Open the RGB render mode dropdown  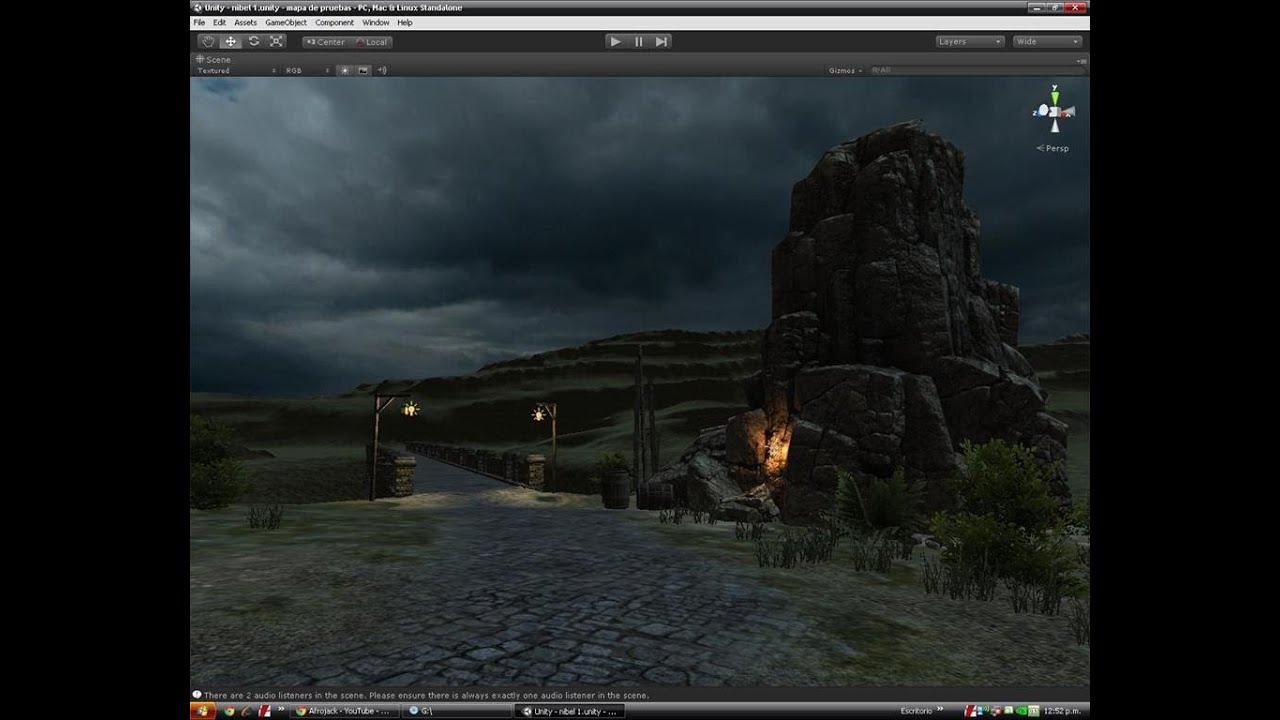[307, 71]
